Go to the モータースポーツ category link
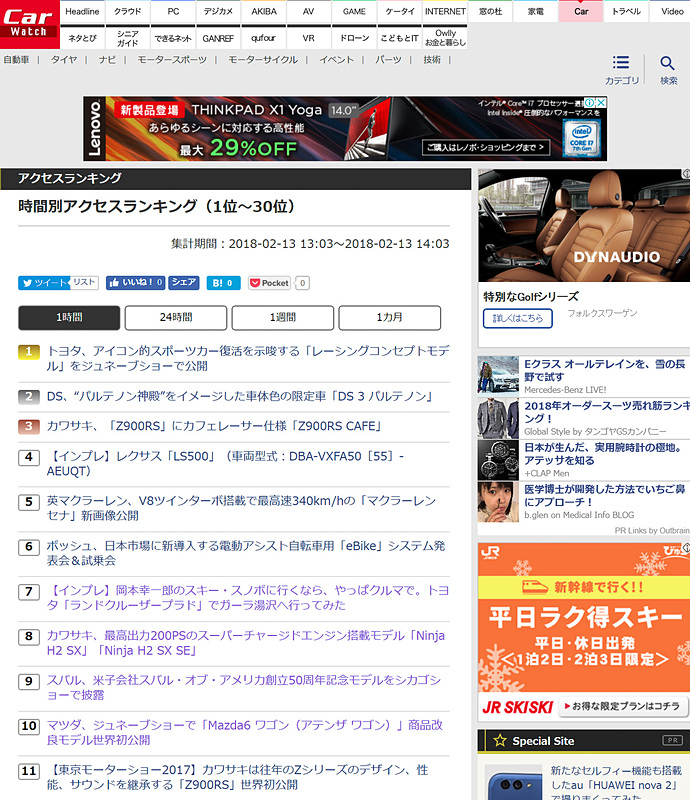 [x=172, y=60]
